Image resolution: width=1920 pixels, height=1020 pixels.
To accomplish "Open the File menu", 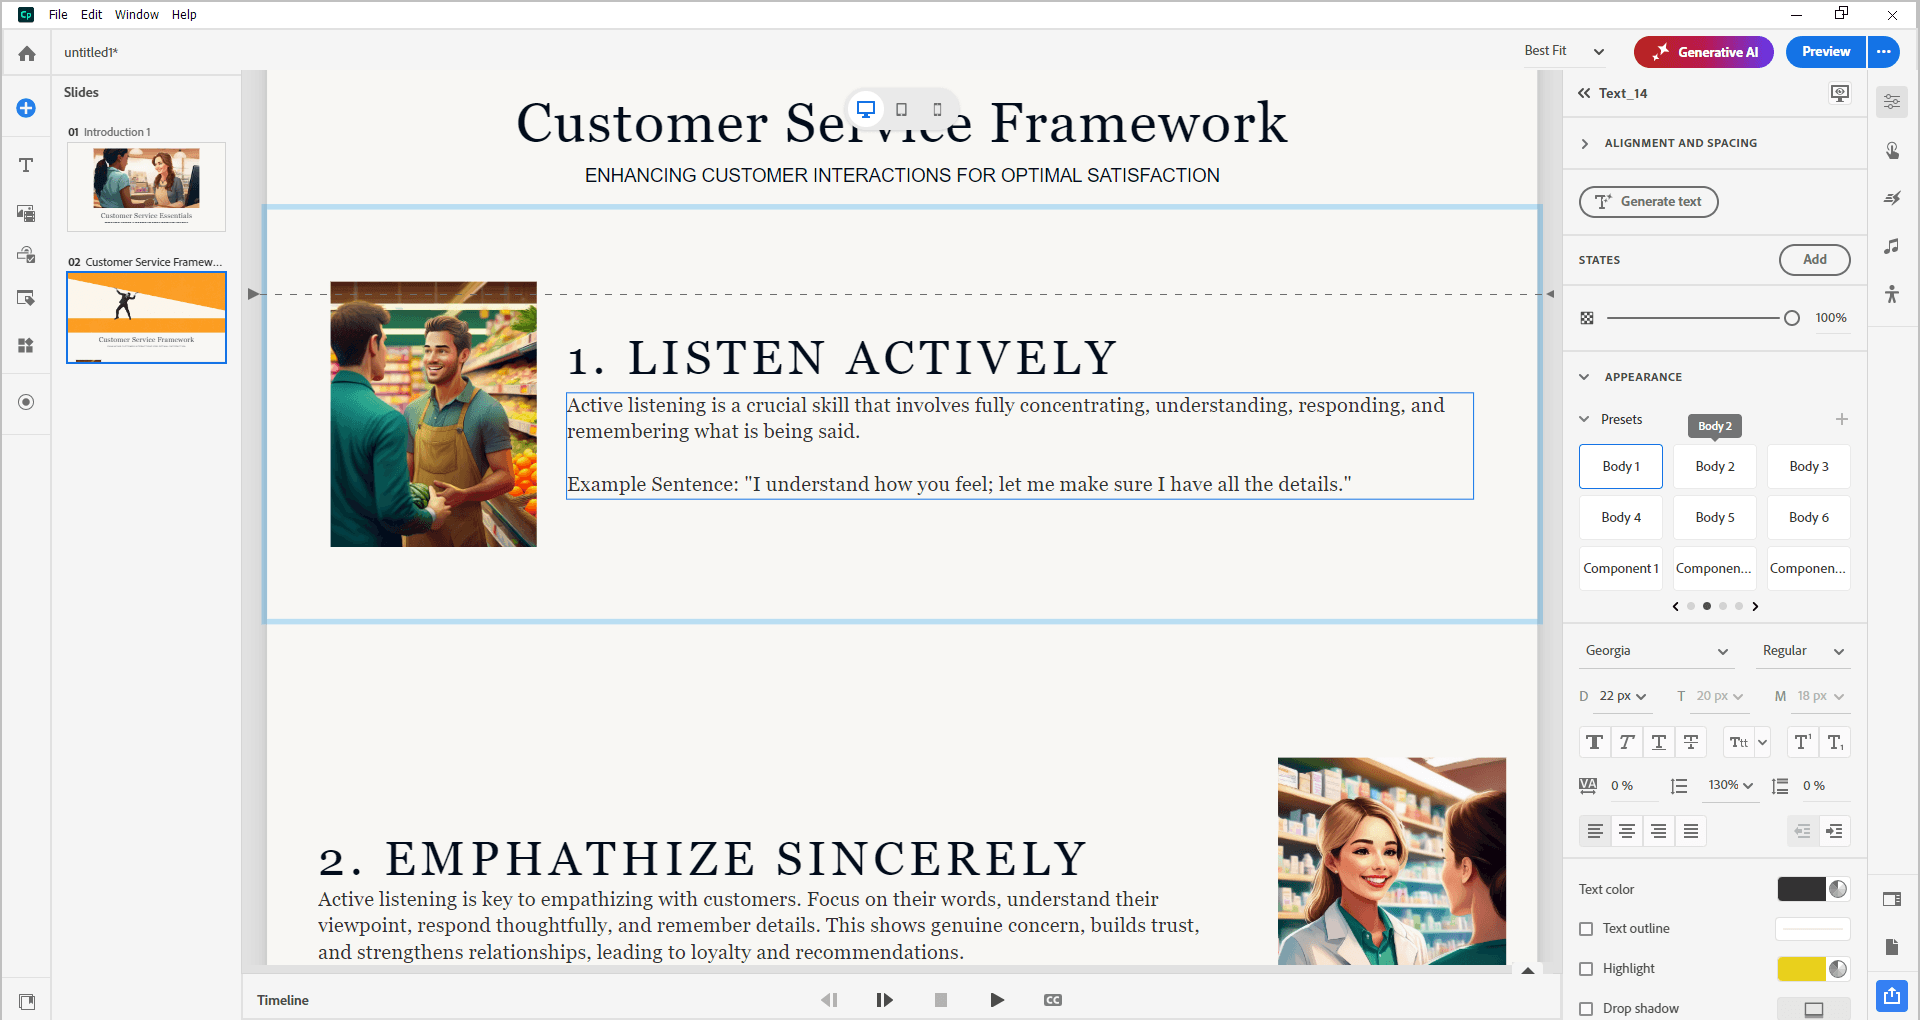I will 58,14.
